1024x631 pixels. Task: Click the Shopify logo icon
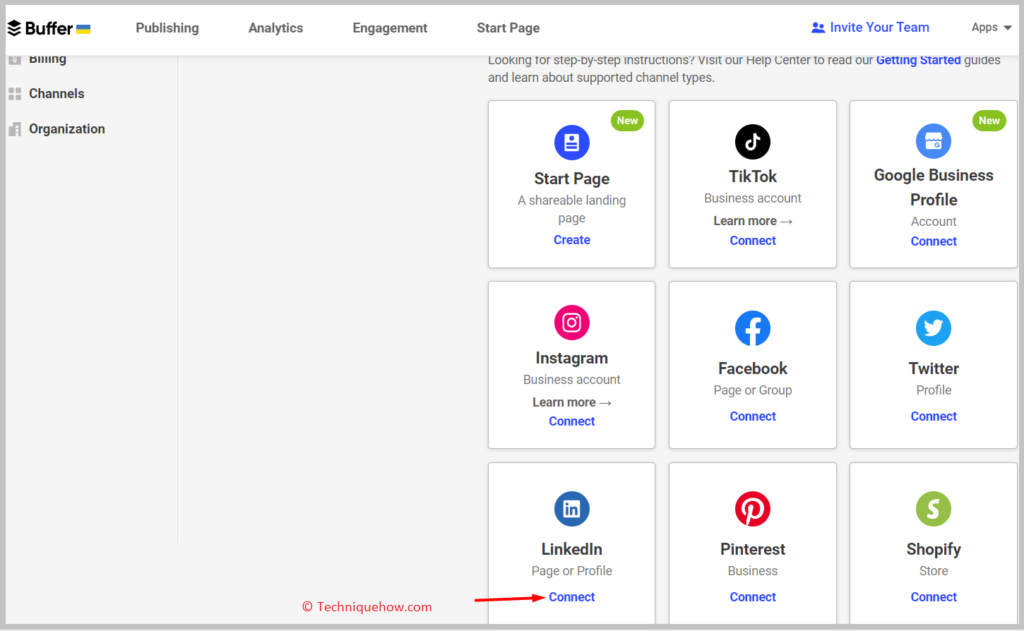coord(933,508)
